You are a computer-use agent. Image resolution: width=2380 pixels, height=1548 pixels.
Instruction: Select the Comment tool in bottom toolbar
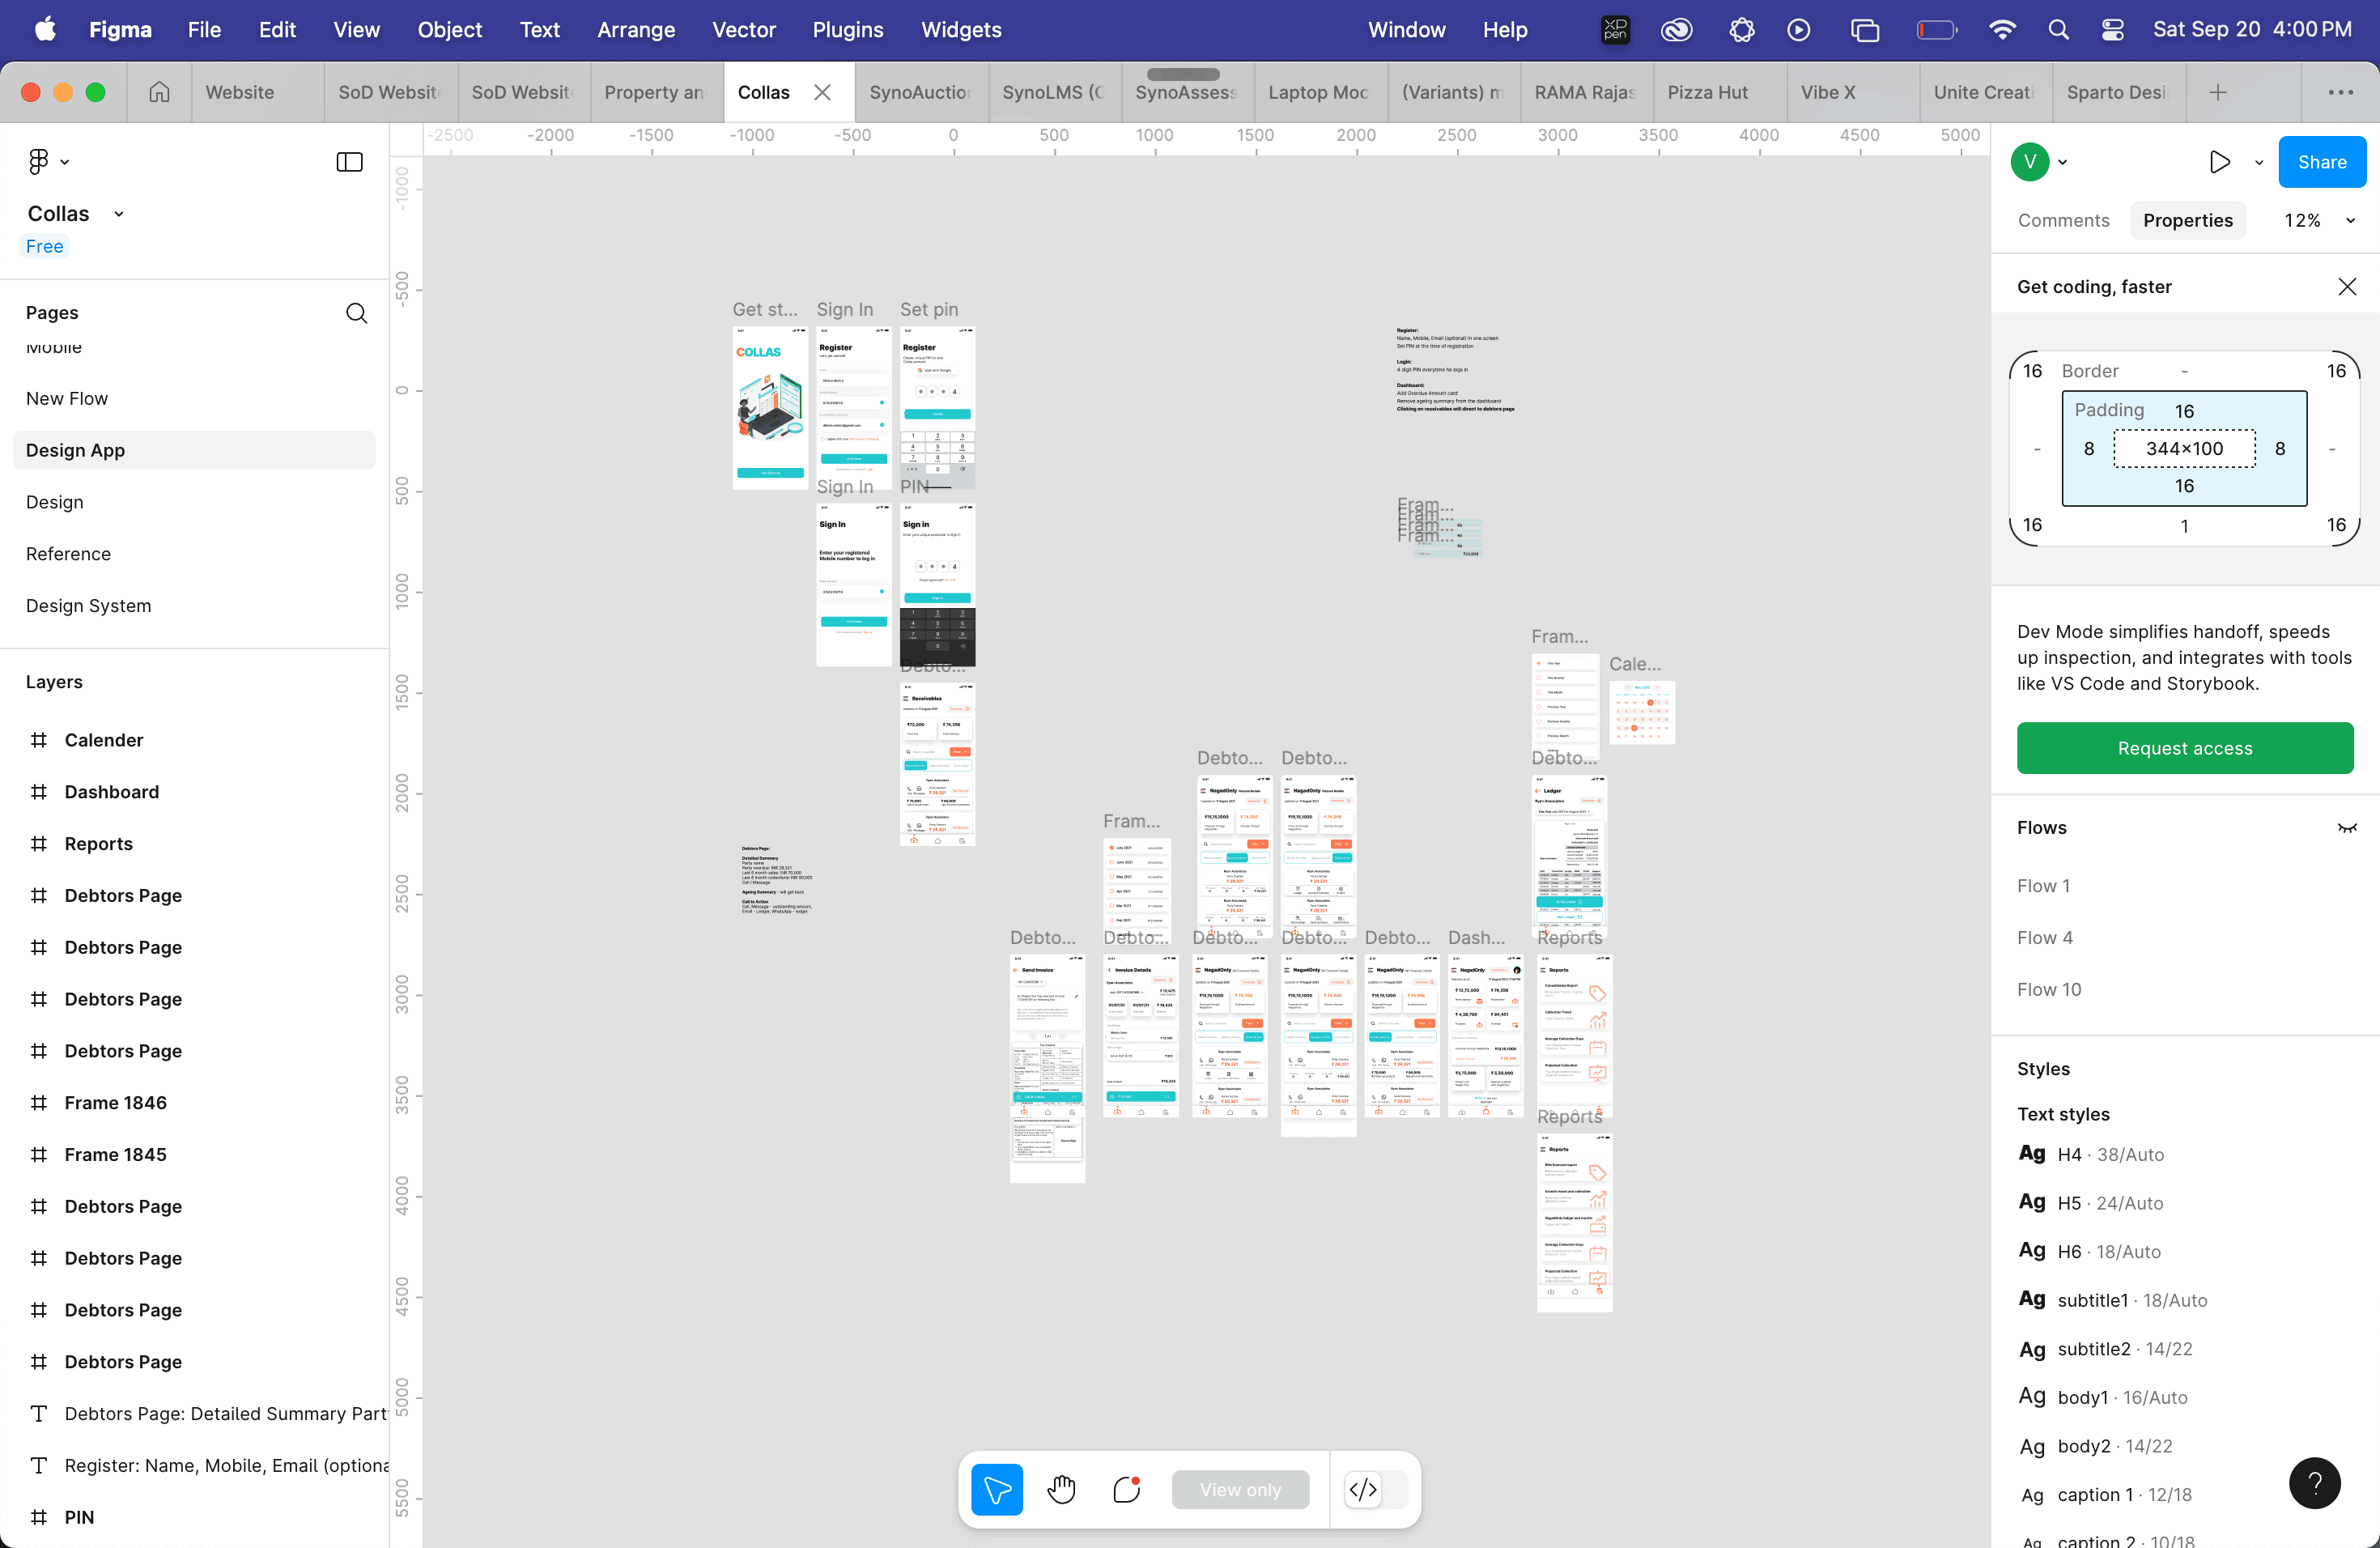tap(1126, 1489)
